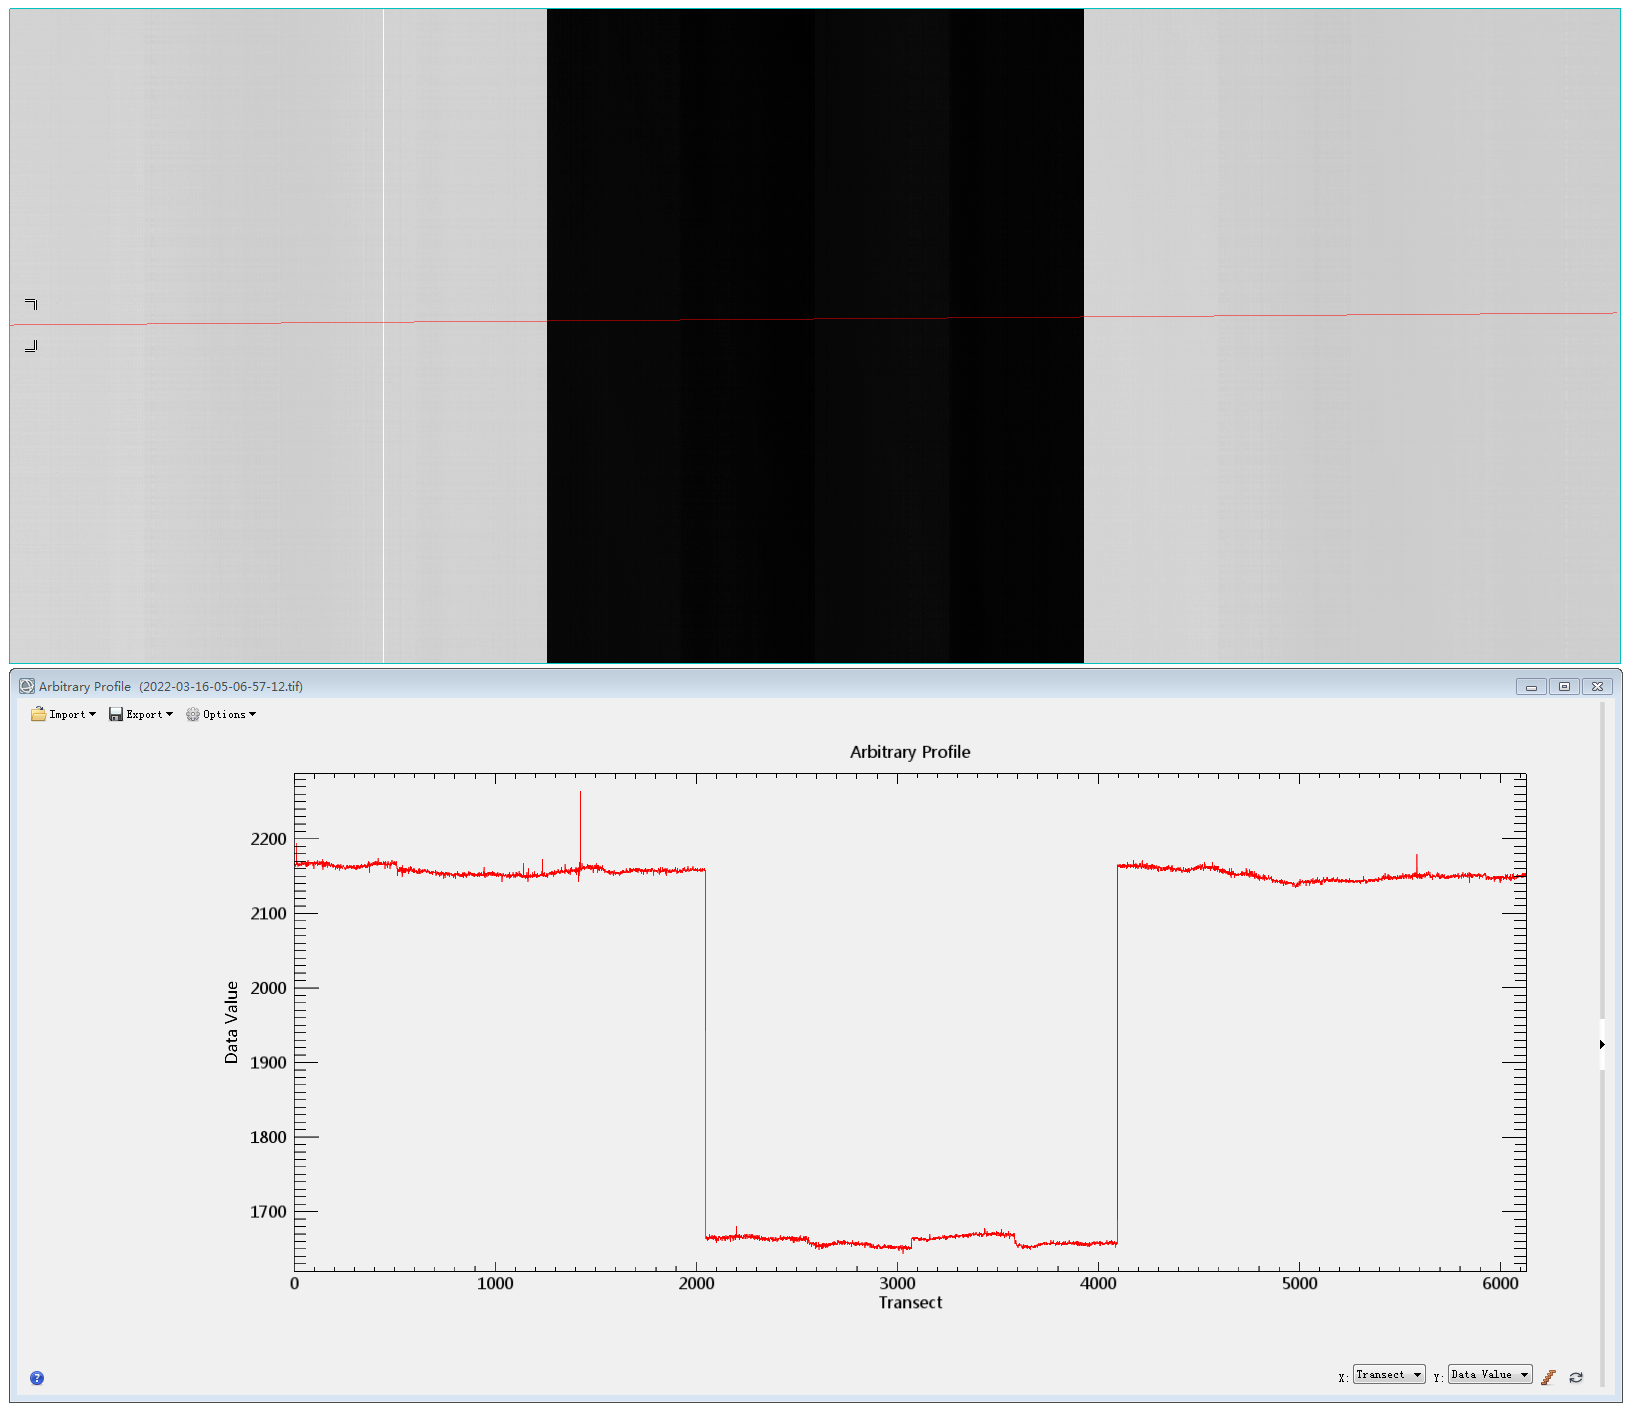The image size is (1631, 1415).
Task: Maximize the Arbitrary Profile window
Action: click(x=1564, y=686)
